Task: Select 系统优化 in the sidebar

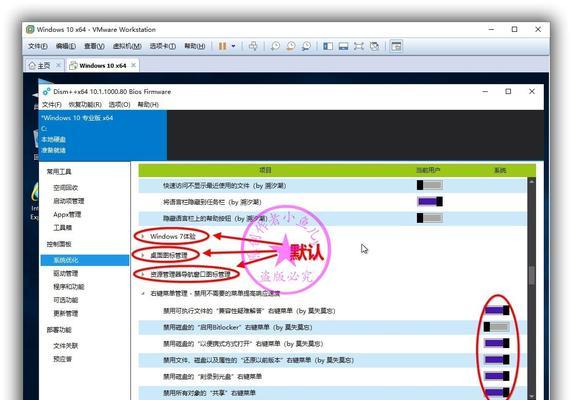Action: coord(85,260)
